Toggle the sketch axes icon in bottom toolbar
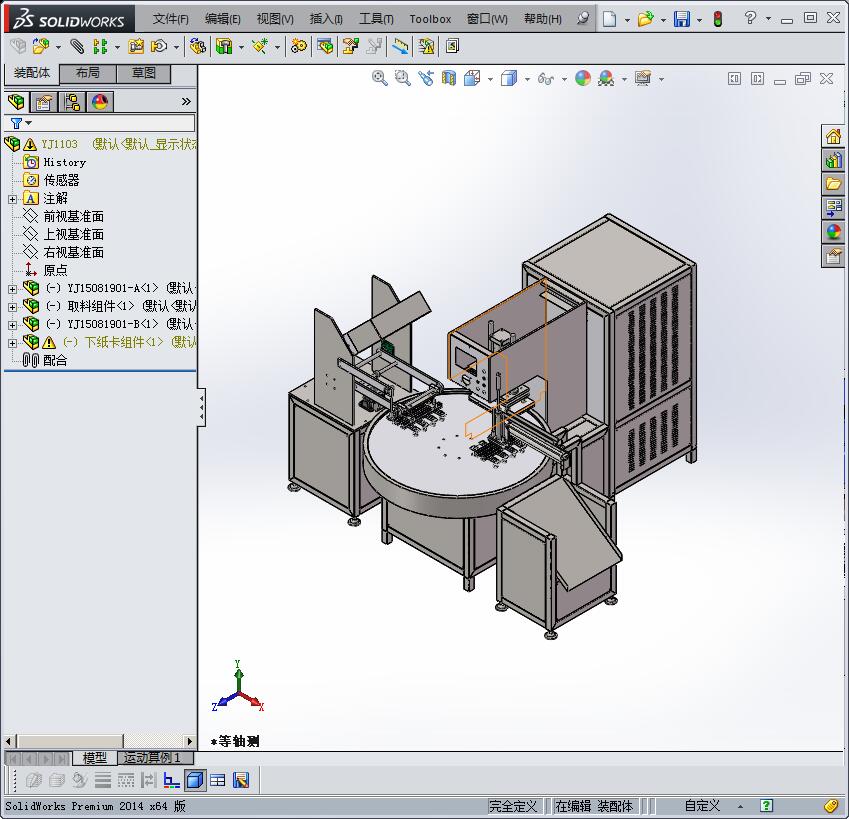849x819 pixels. (171, 780)
